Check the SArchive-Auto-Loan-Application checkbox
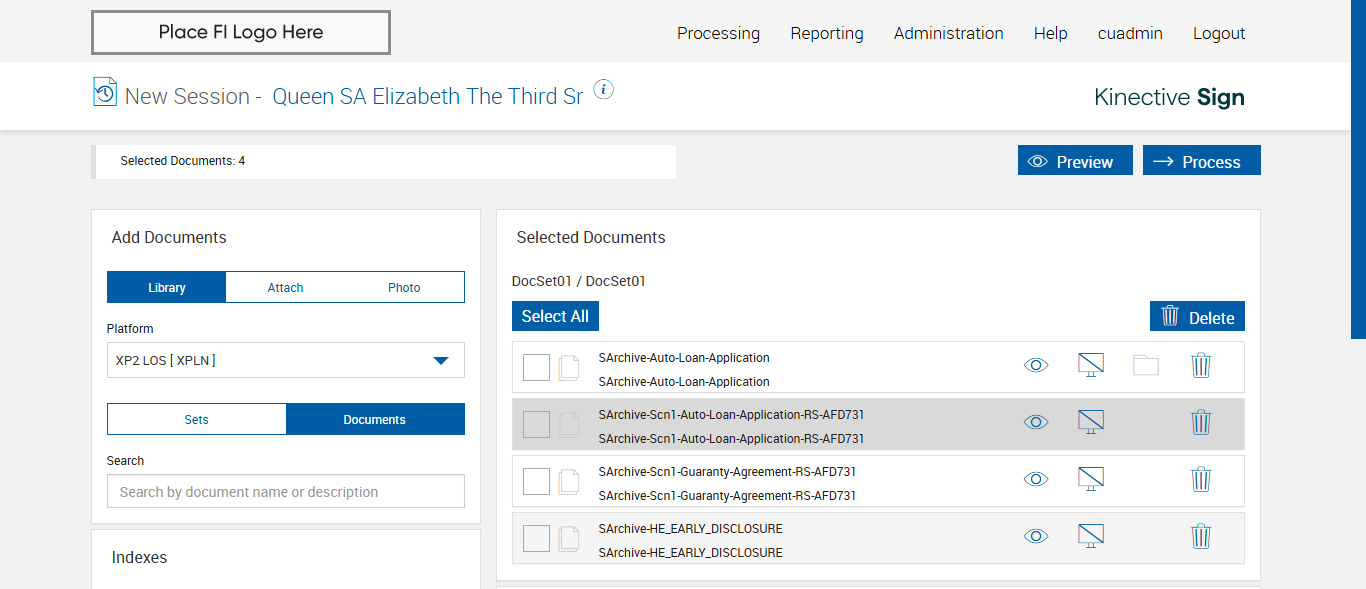Image resolution: width=1366 pixels, height=589 pixels. tap(536, 368)
